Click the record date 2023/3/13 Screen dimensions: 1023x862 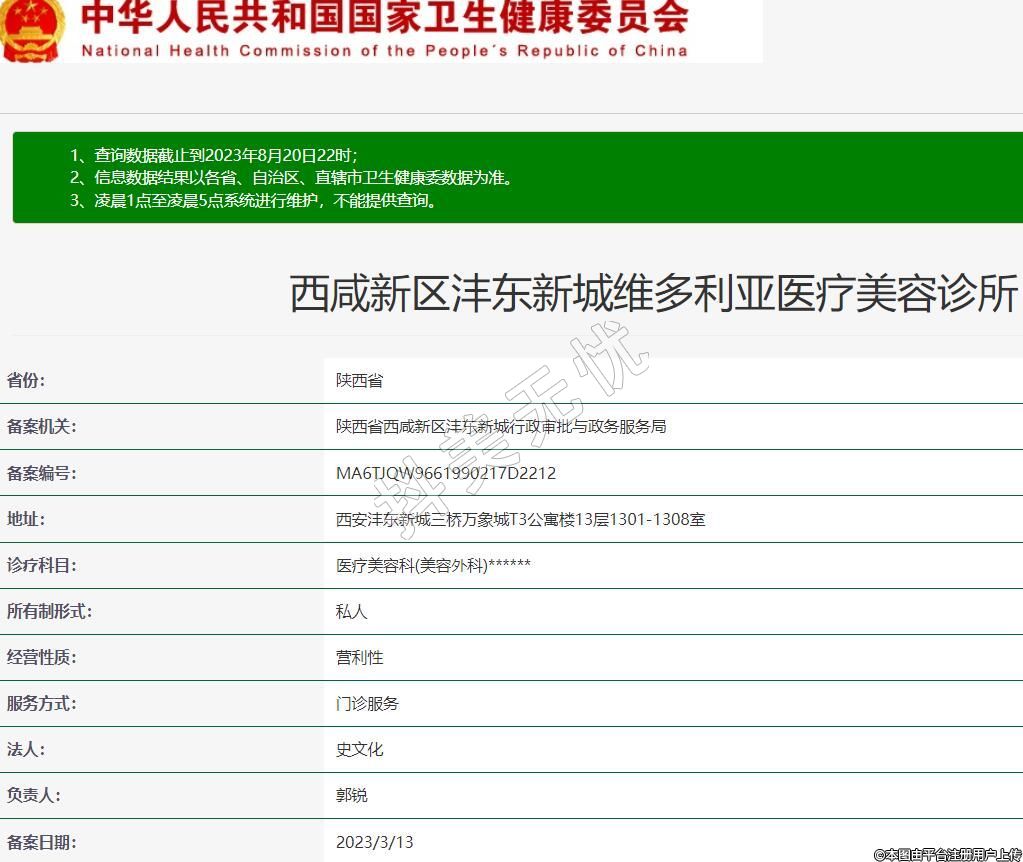pyautogui.click(x=375, y=841)
